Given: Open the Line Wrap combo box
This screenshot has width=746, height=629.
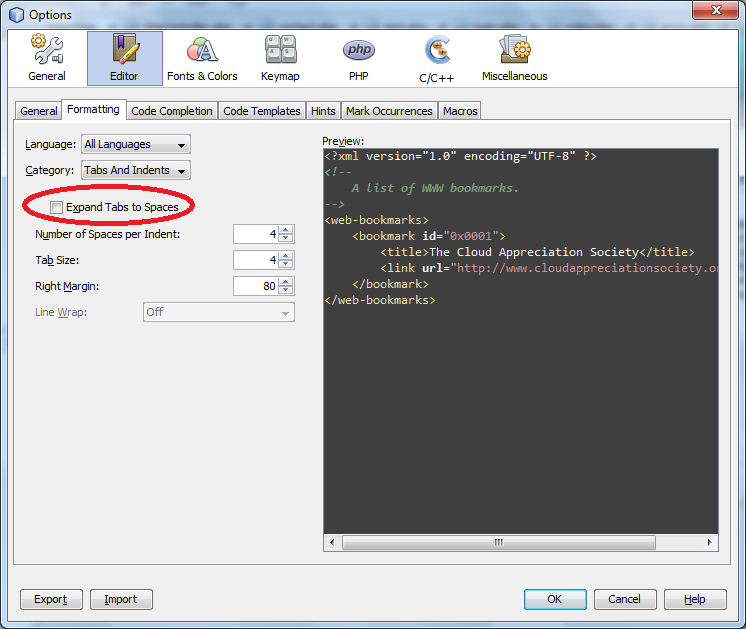Looking at the screenshot, I should (219, 312).
